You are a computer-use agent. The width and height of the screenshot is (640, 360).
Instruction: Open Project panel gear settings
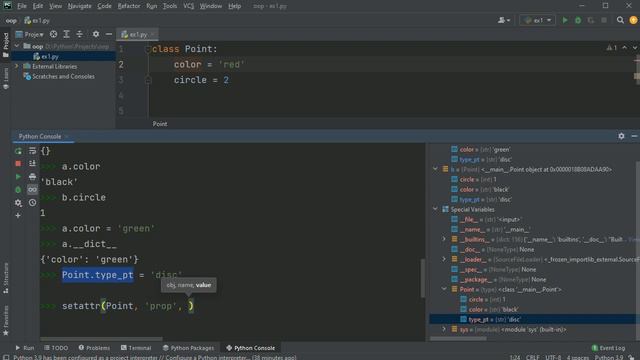pyautogui.click(x=96, y=34)
